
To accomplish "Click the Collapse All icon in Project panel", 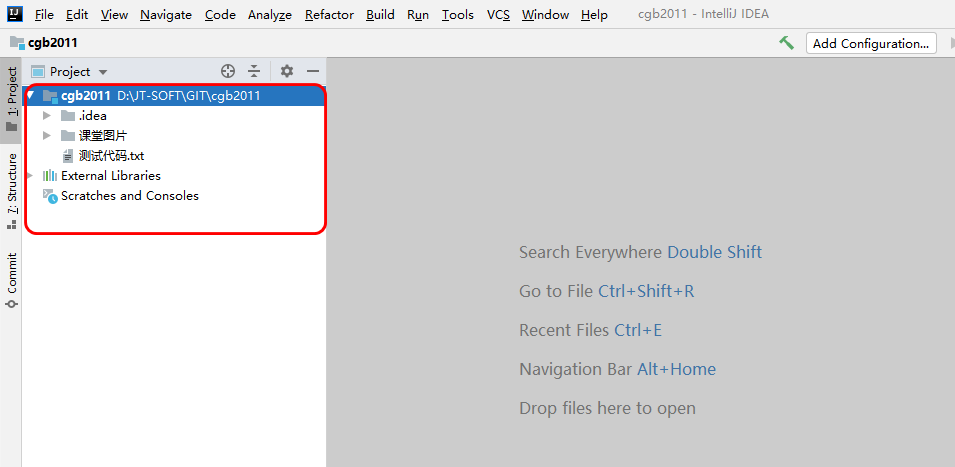I will 254,71.
